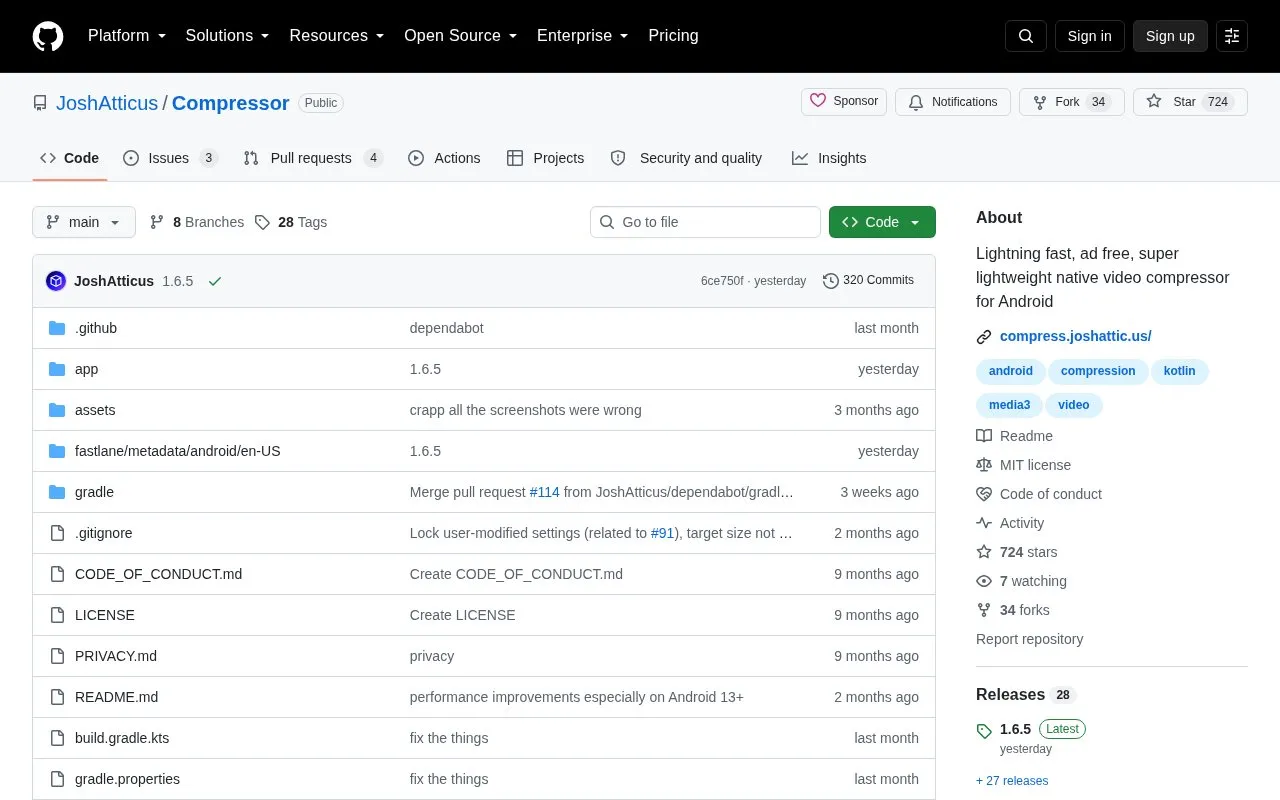Screen dimensions: 1280x800
Task: Open the .github folder
Action: 96,328
